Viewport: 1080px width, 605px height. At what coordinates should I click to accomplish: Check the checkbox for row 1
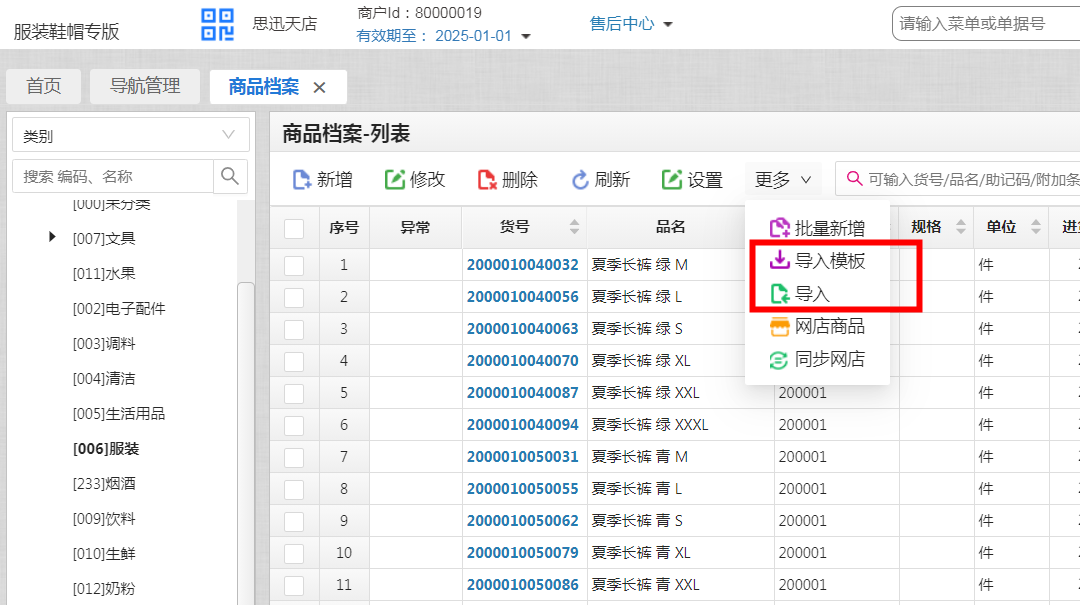click(x=294, y=264)
